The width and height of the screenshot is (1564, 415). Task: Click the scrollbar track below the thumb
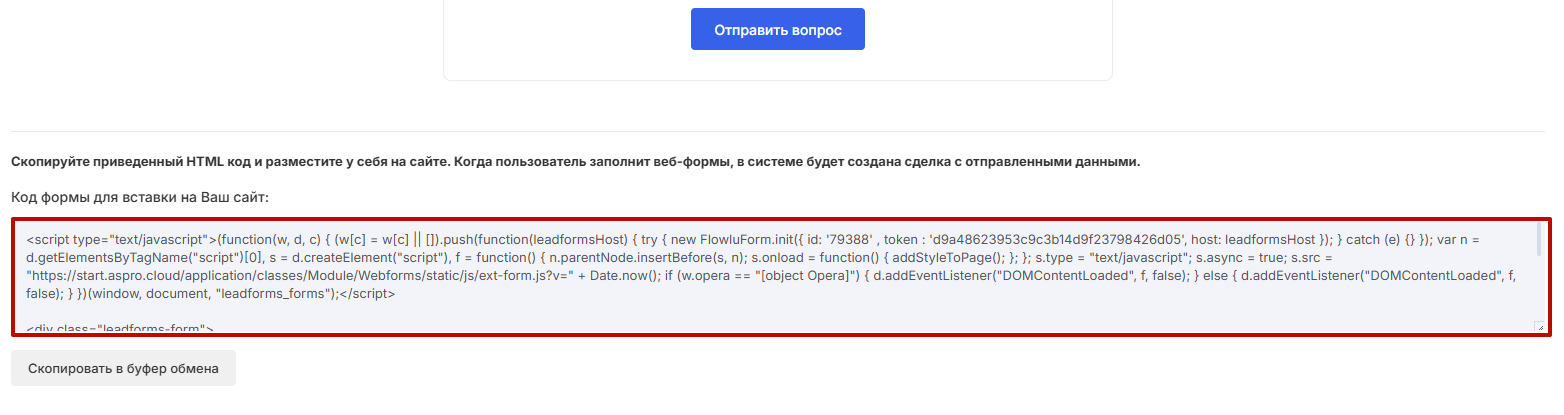coord(1539,290)
